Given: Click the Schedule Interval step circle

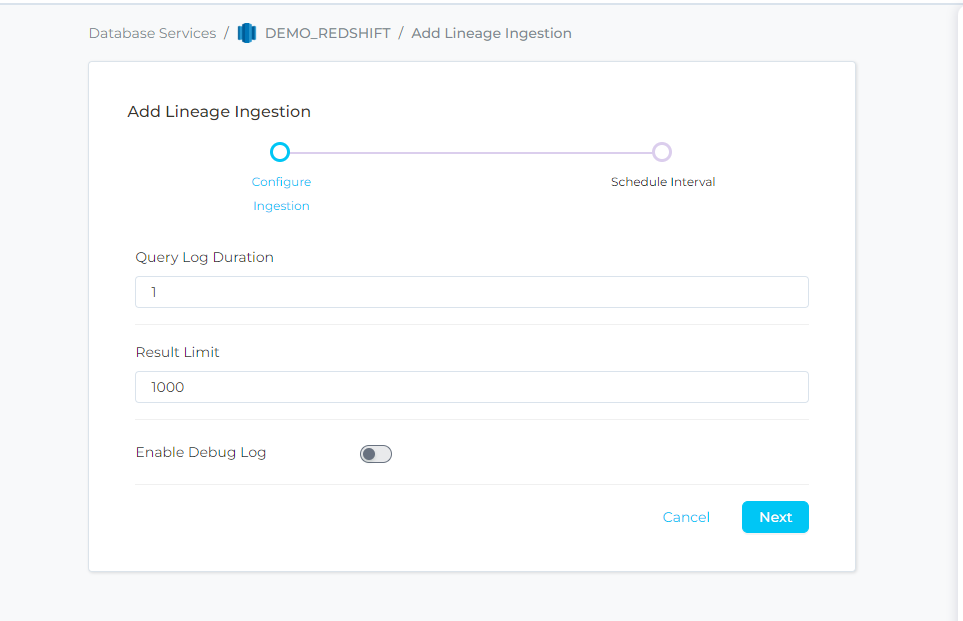Looking at the screenshot, I should pyautogui.click(x=661, y=152).
